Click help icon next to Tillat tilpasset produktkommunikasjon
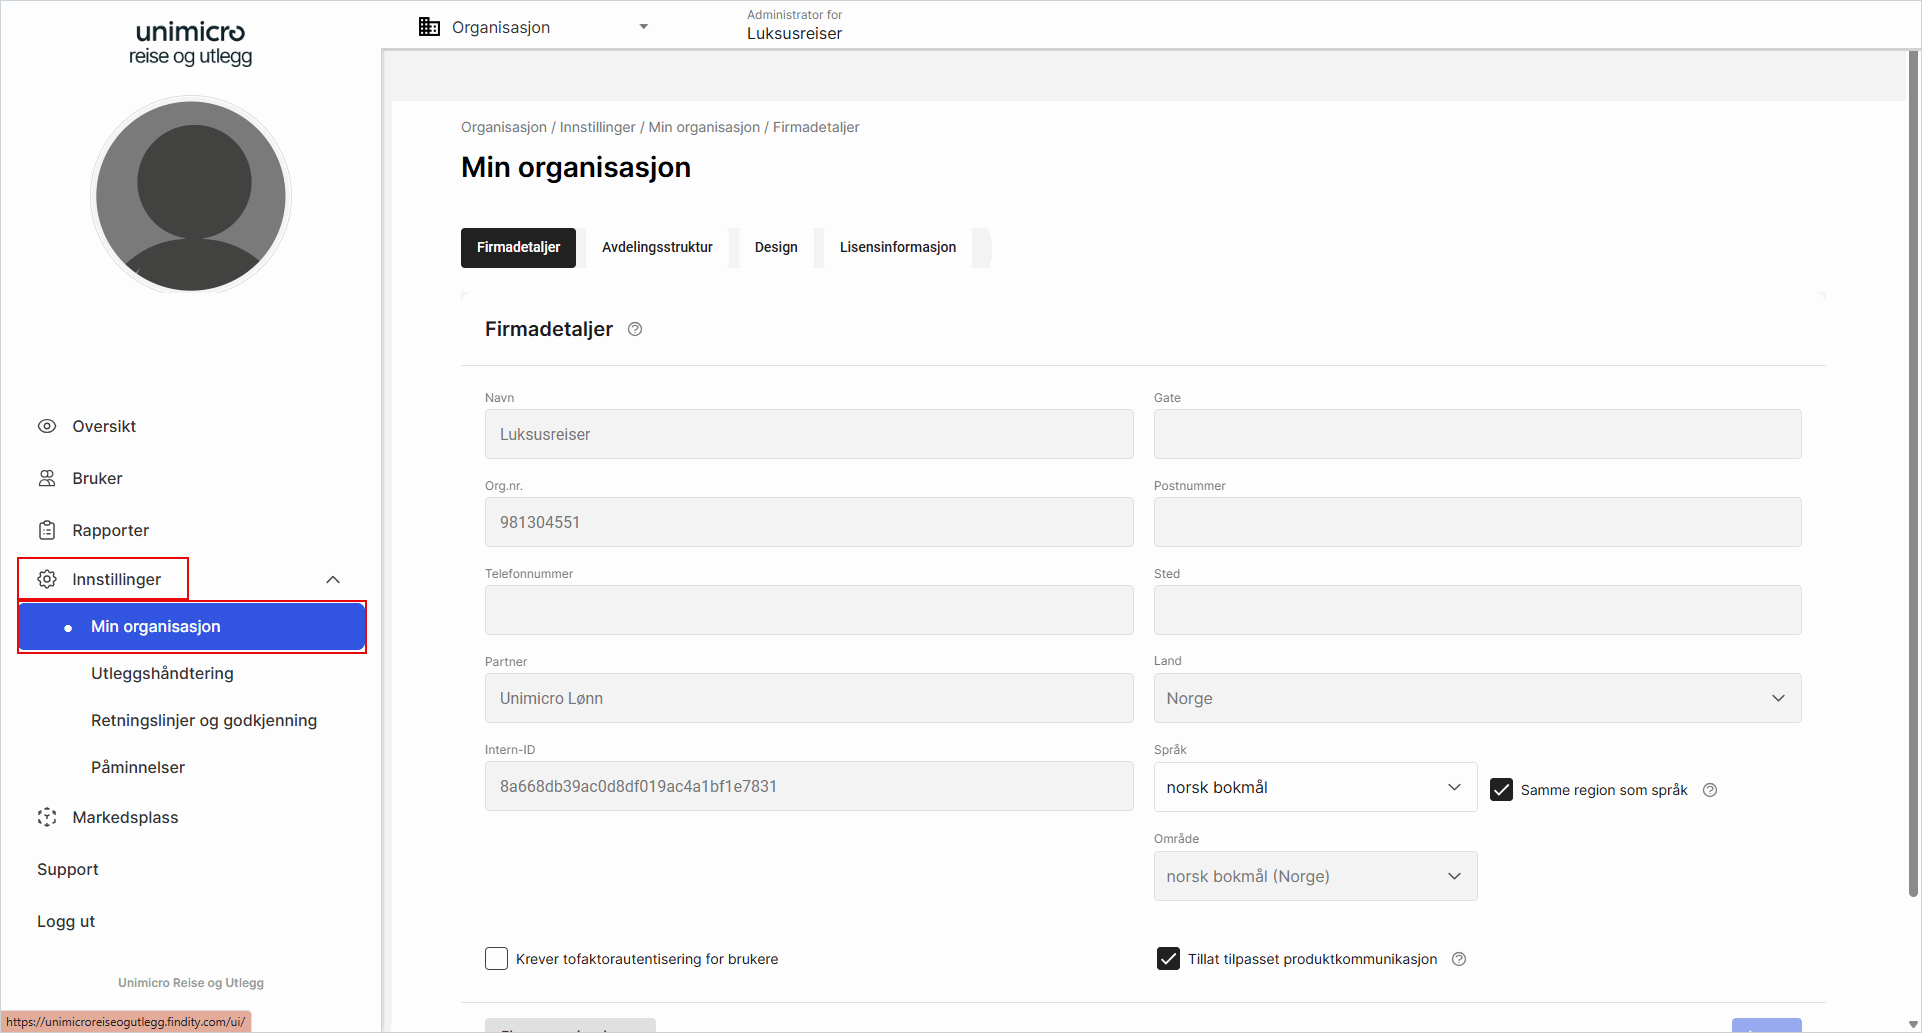The height and width of the screenshot is (1033, 1922). [1459, 959]
